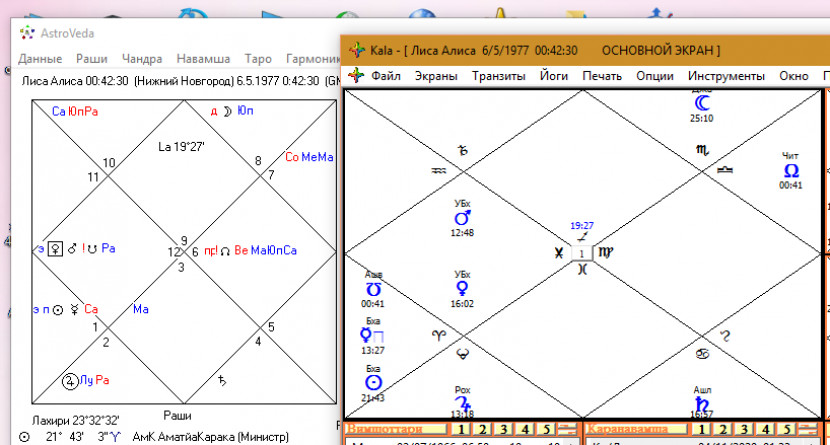Select the Mars glyph at 12:48 in Kala
Screen dimensions: 830x445
(x=462, y=218)
